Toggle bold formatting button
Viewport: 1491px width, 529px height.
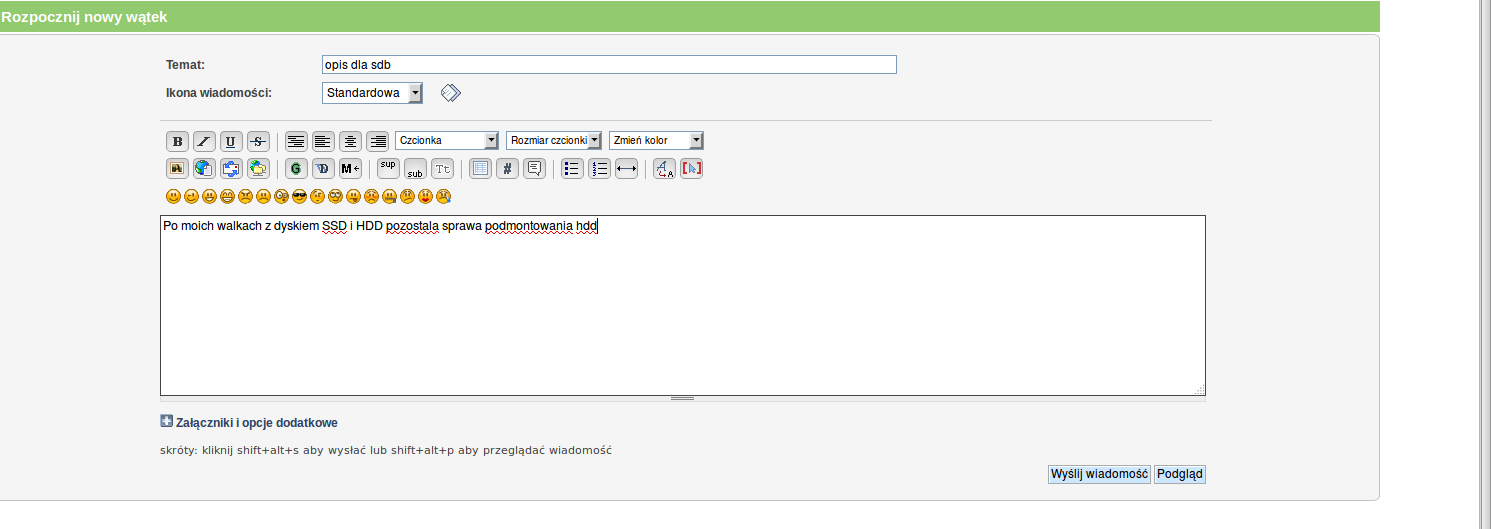(x=176, y=141)
